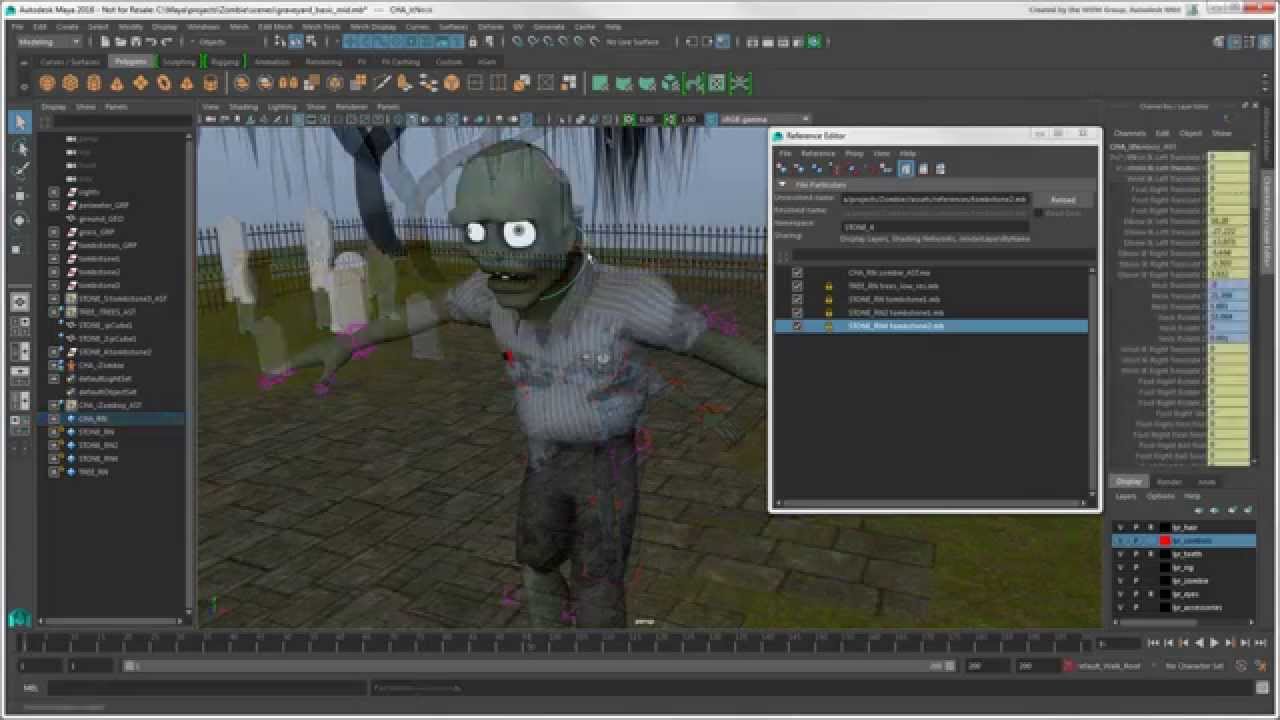1280x720 pixels.
Task: Expand the tombstones_GRP node in Outliner
Action: pos(54,245)
